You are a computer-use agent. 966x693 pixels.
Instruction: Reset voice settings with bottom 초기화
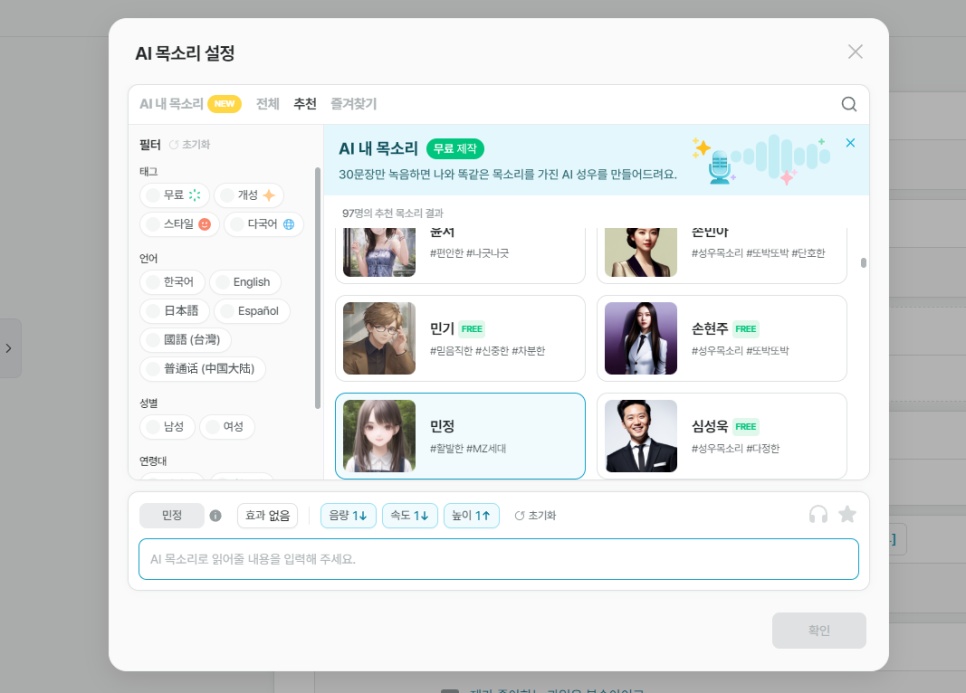coord(535,516)
